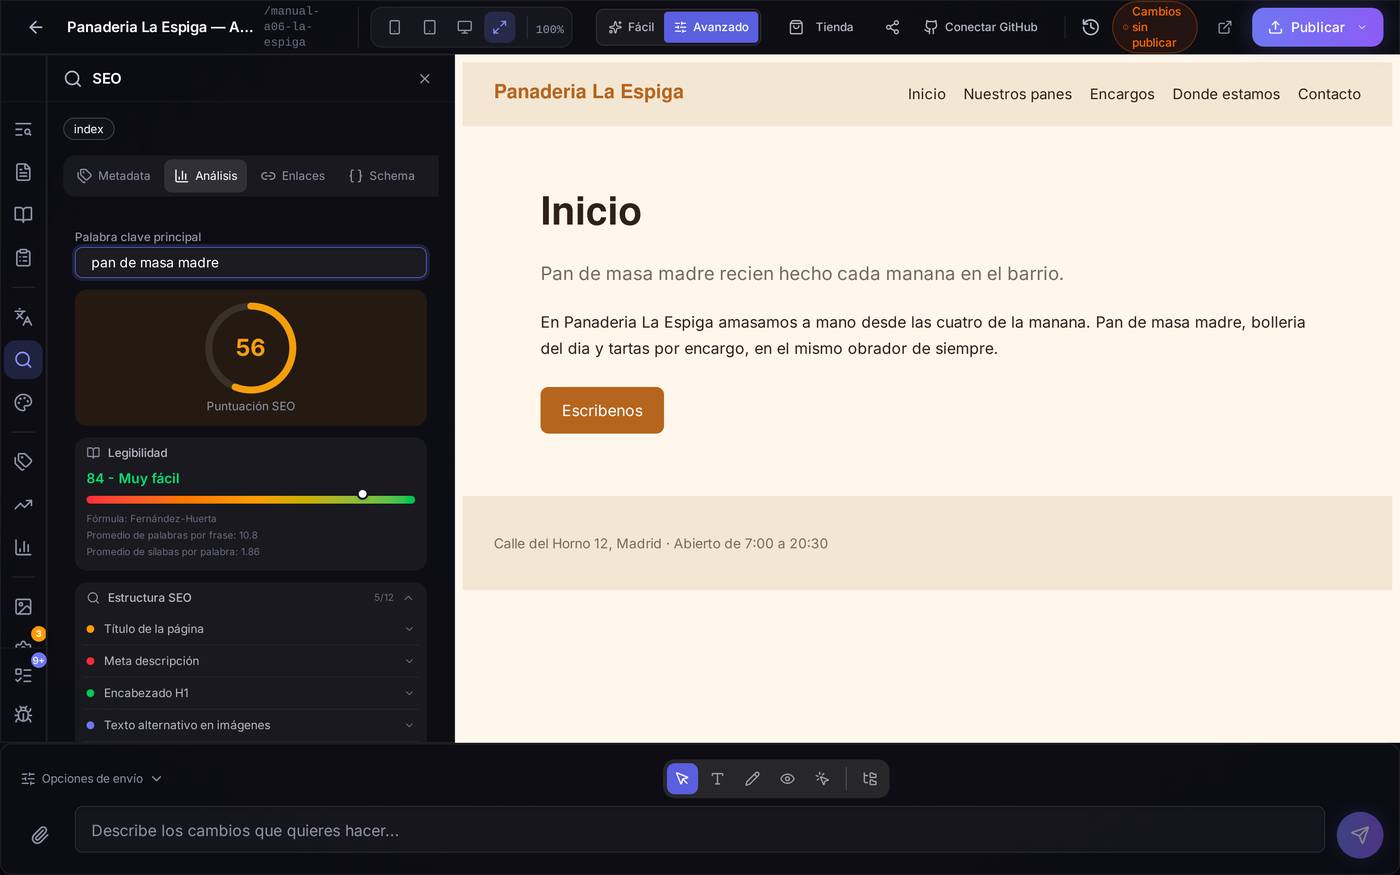Switch to Fácil mode
Image resolution: width=1400 pixels, height=875 pixels.
[631, 27]
